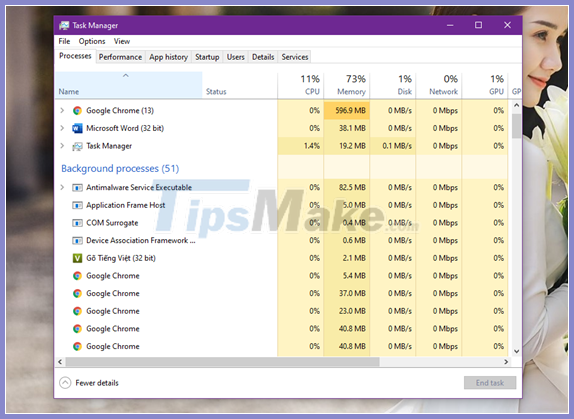Click the horizontal scrollbar right arrow
574x419 pixels.
tap(506, 362)
